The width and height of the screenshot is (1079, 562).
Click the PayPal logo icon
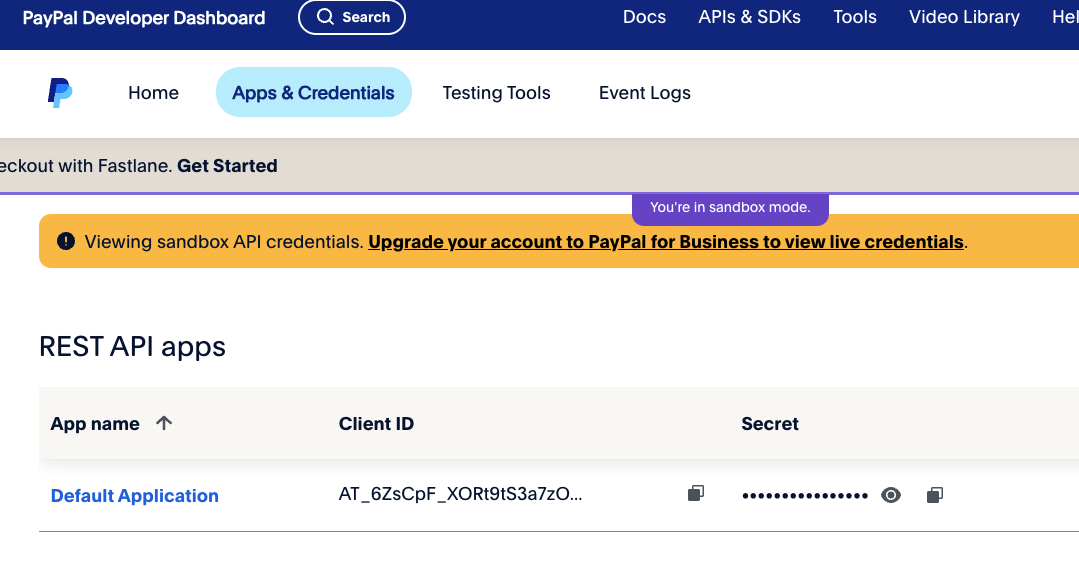coord(60,92)
